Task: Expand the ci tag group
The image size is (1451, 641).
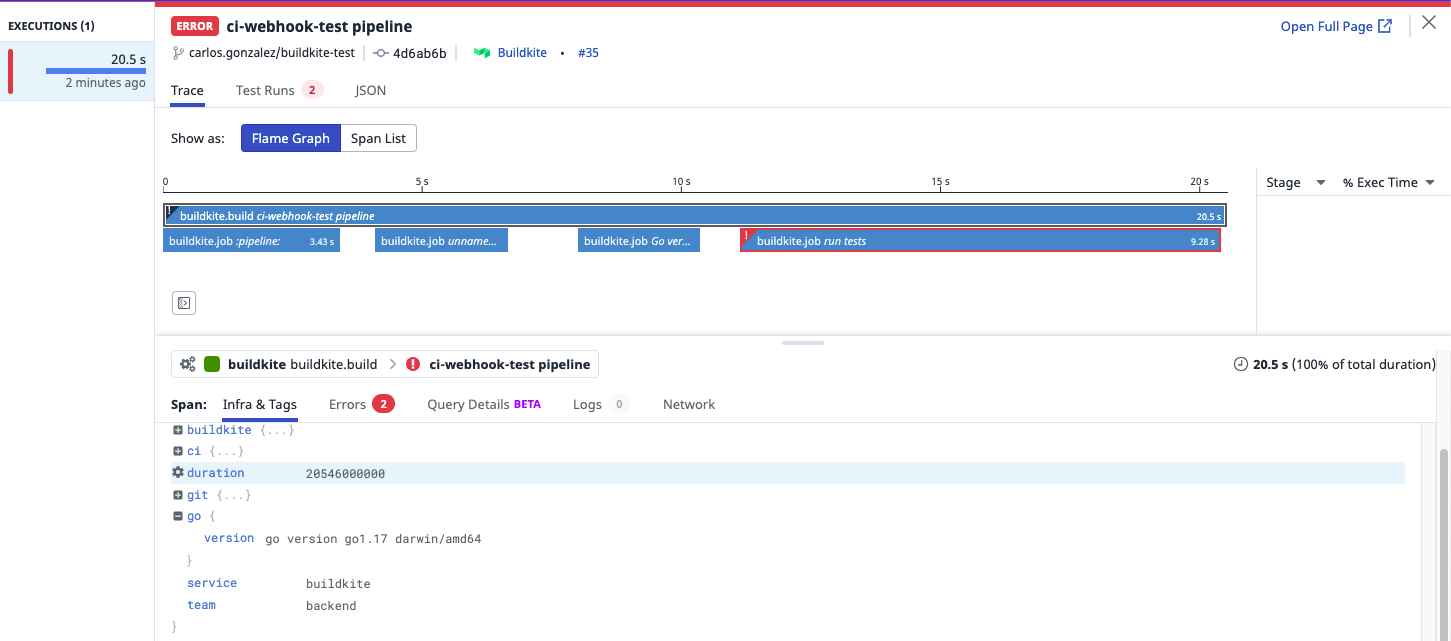Action: click(178, 452)
